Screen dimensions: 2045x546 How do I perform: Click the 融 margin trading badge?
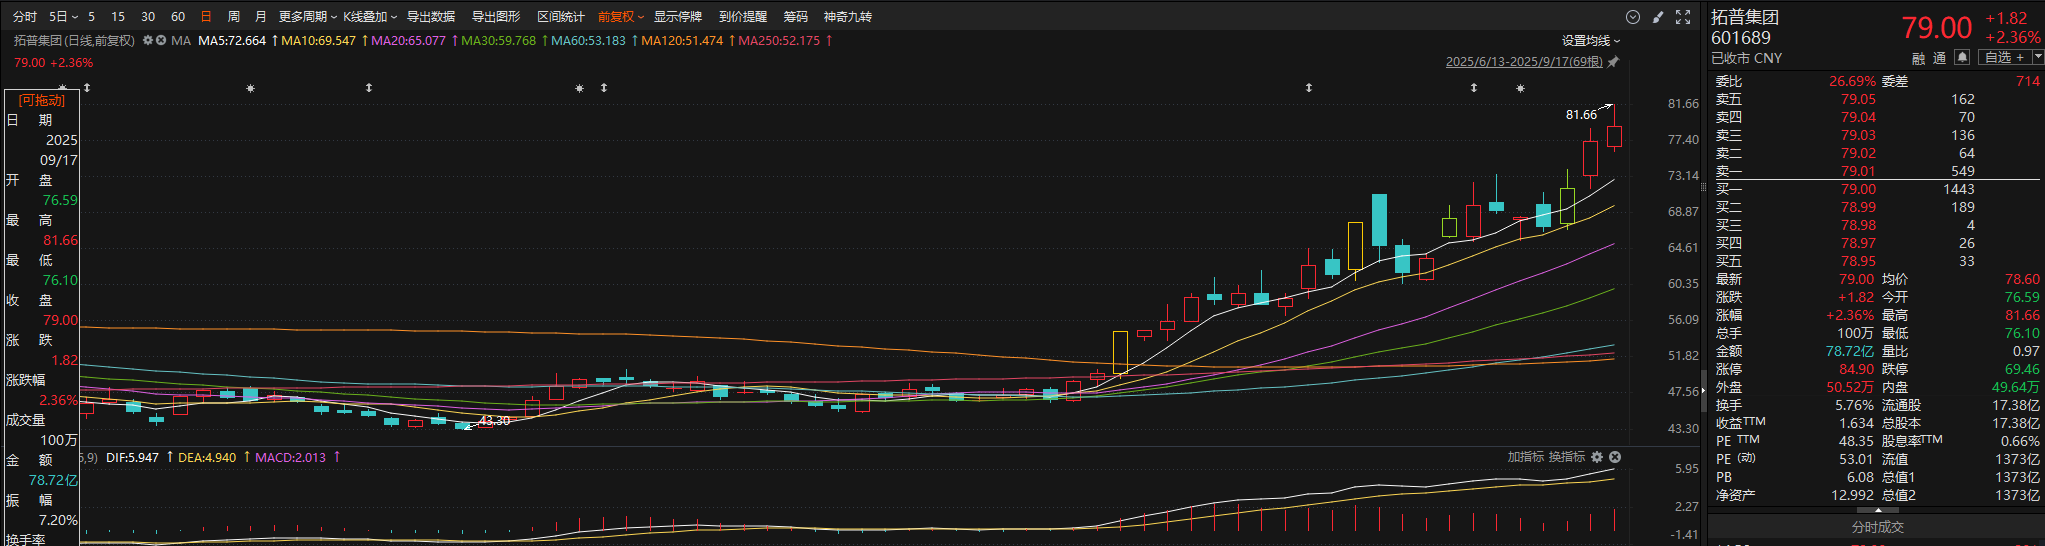pos(1918,58)
